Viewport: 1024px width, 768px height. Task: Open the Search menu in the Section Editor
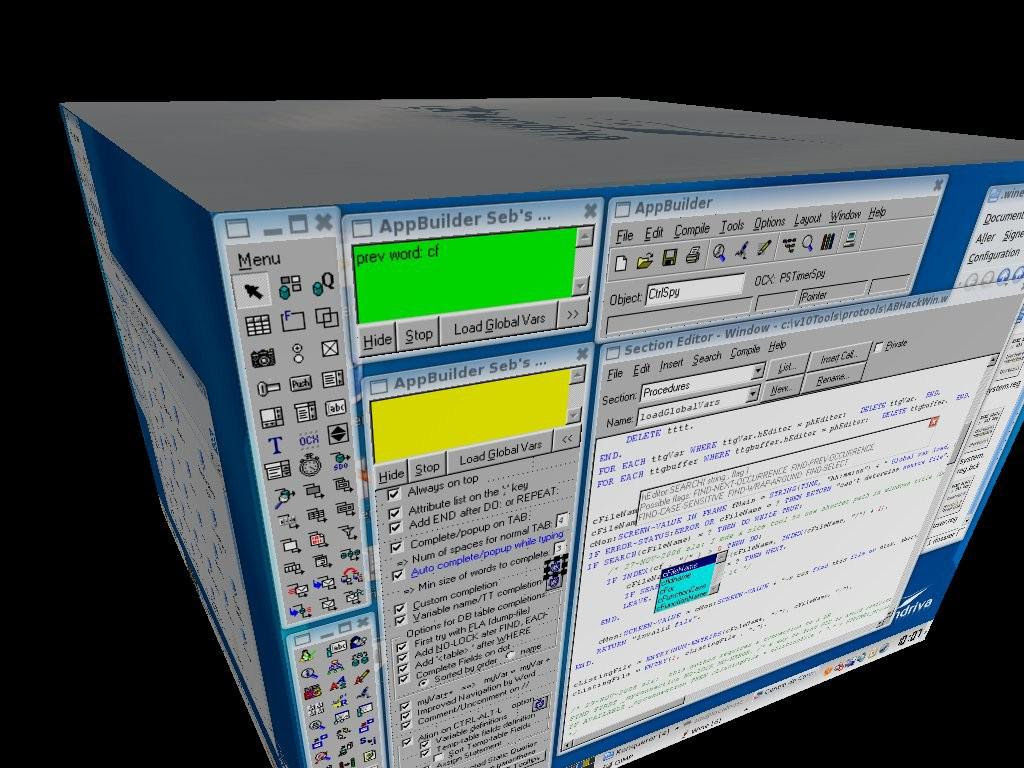[707, 357]
